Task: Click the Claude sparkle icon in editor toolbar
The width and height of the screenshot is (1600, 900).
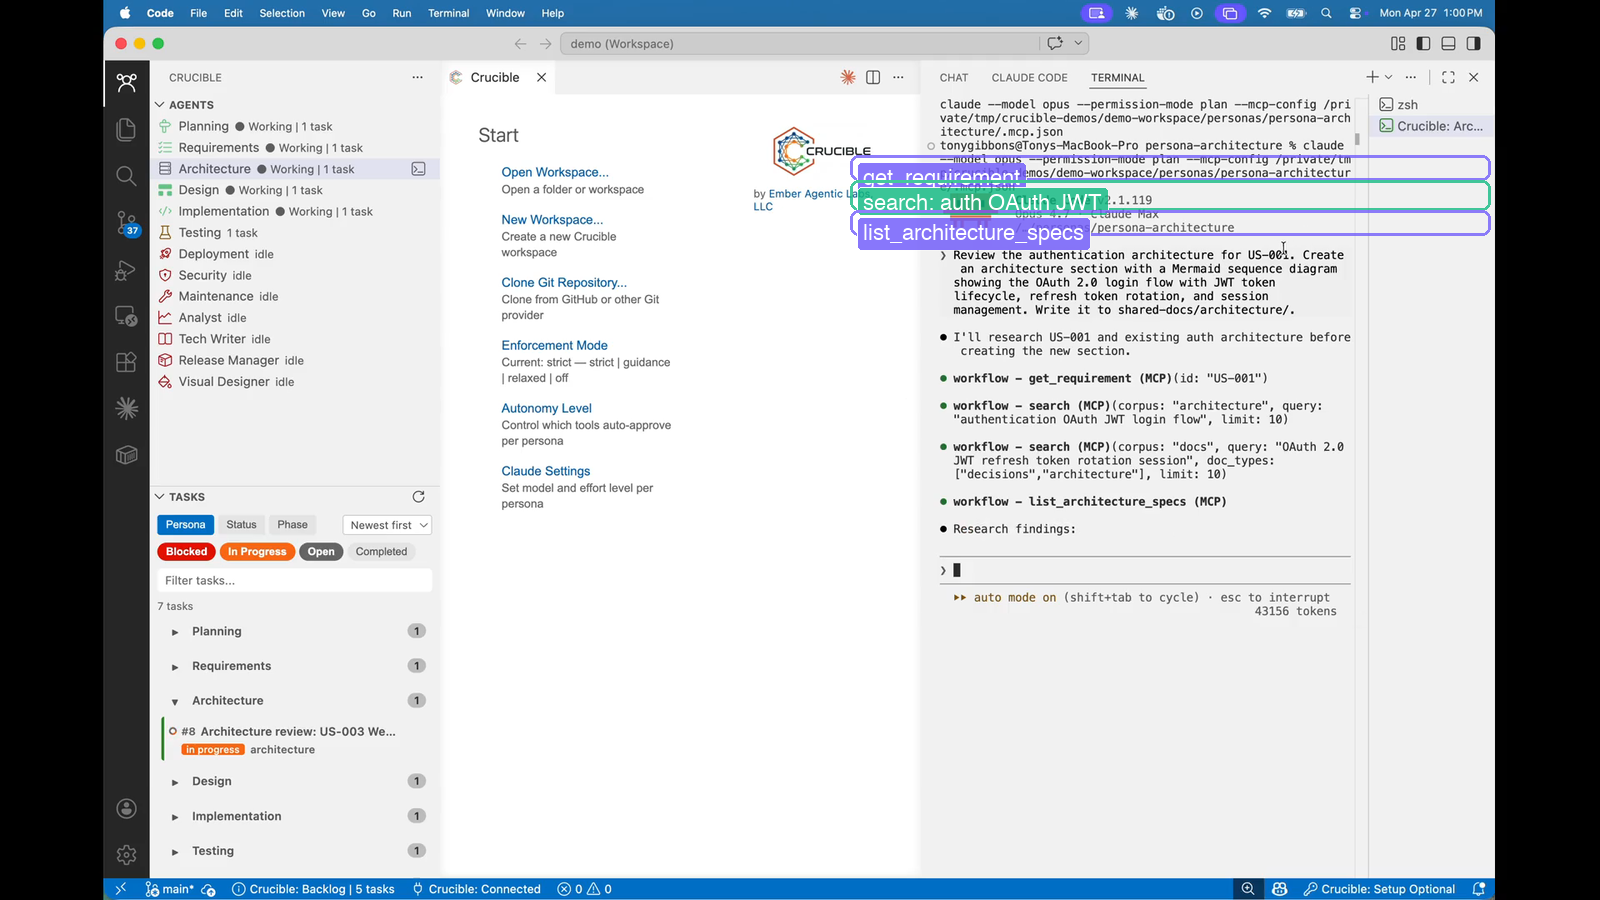Action: 848,77
